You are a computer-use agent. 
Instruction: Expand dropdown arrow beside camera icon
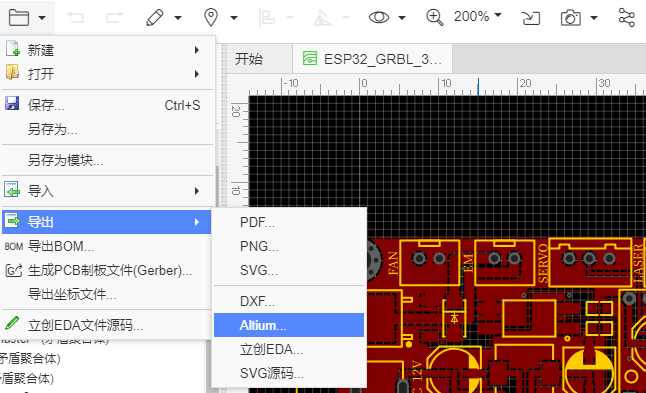(594, 18)
